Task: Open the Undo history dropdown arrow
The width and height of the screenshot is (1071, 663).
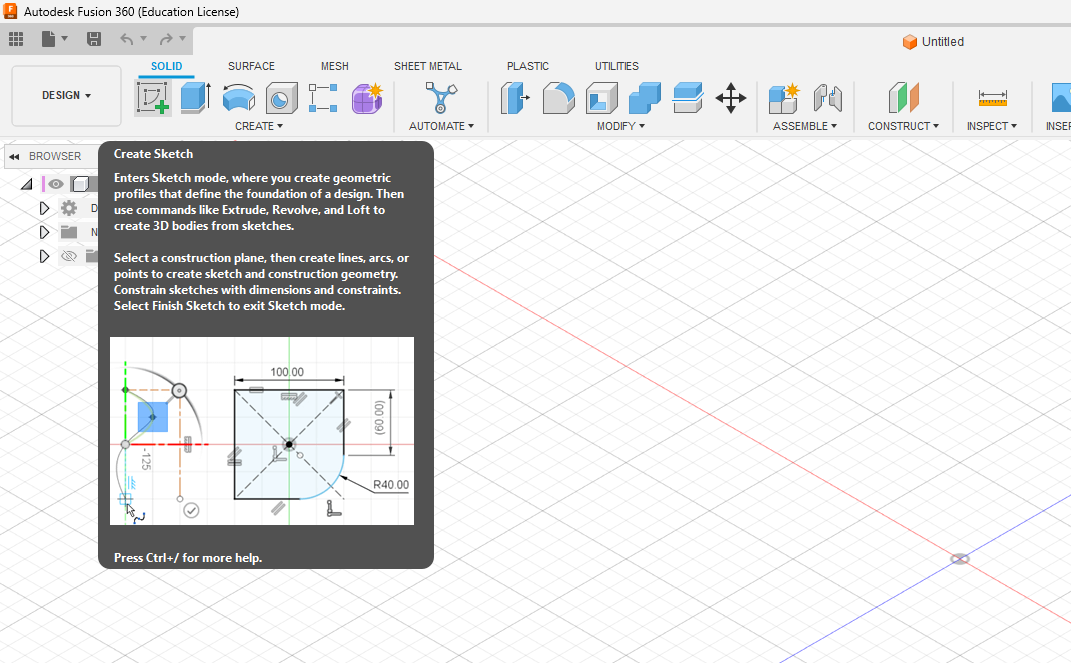Action: click(143, 39)
